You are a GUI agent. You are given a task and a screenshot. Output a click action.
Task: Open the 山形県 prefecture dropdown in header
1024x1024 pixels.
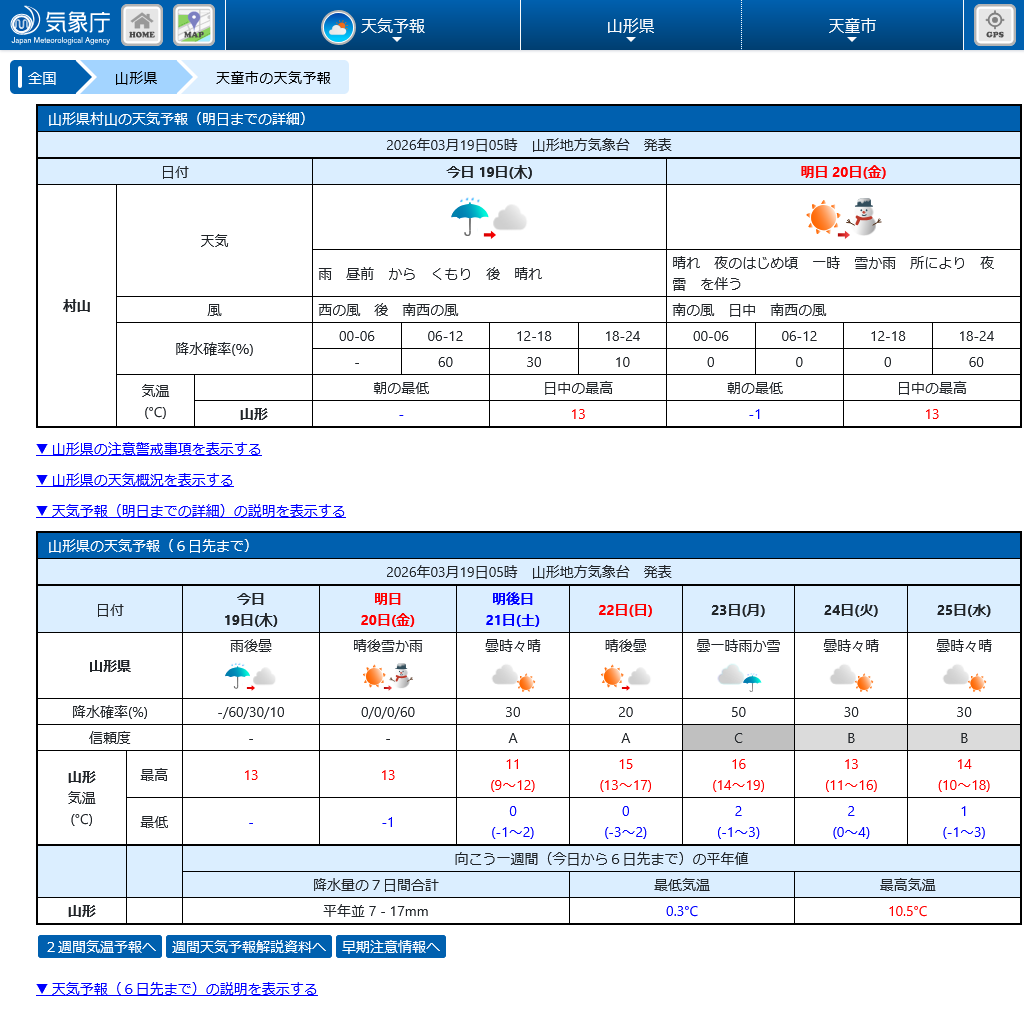tap(631, 25)
